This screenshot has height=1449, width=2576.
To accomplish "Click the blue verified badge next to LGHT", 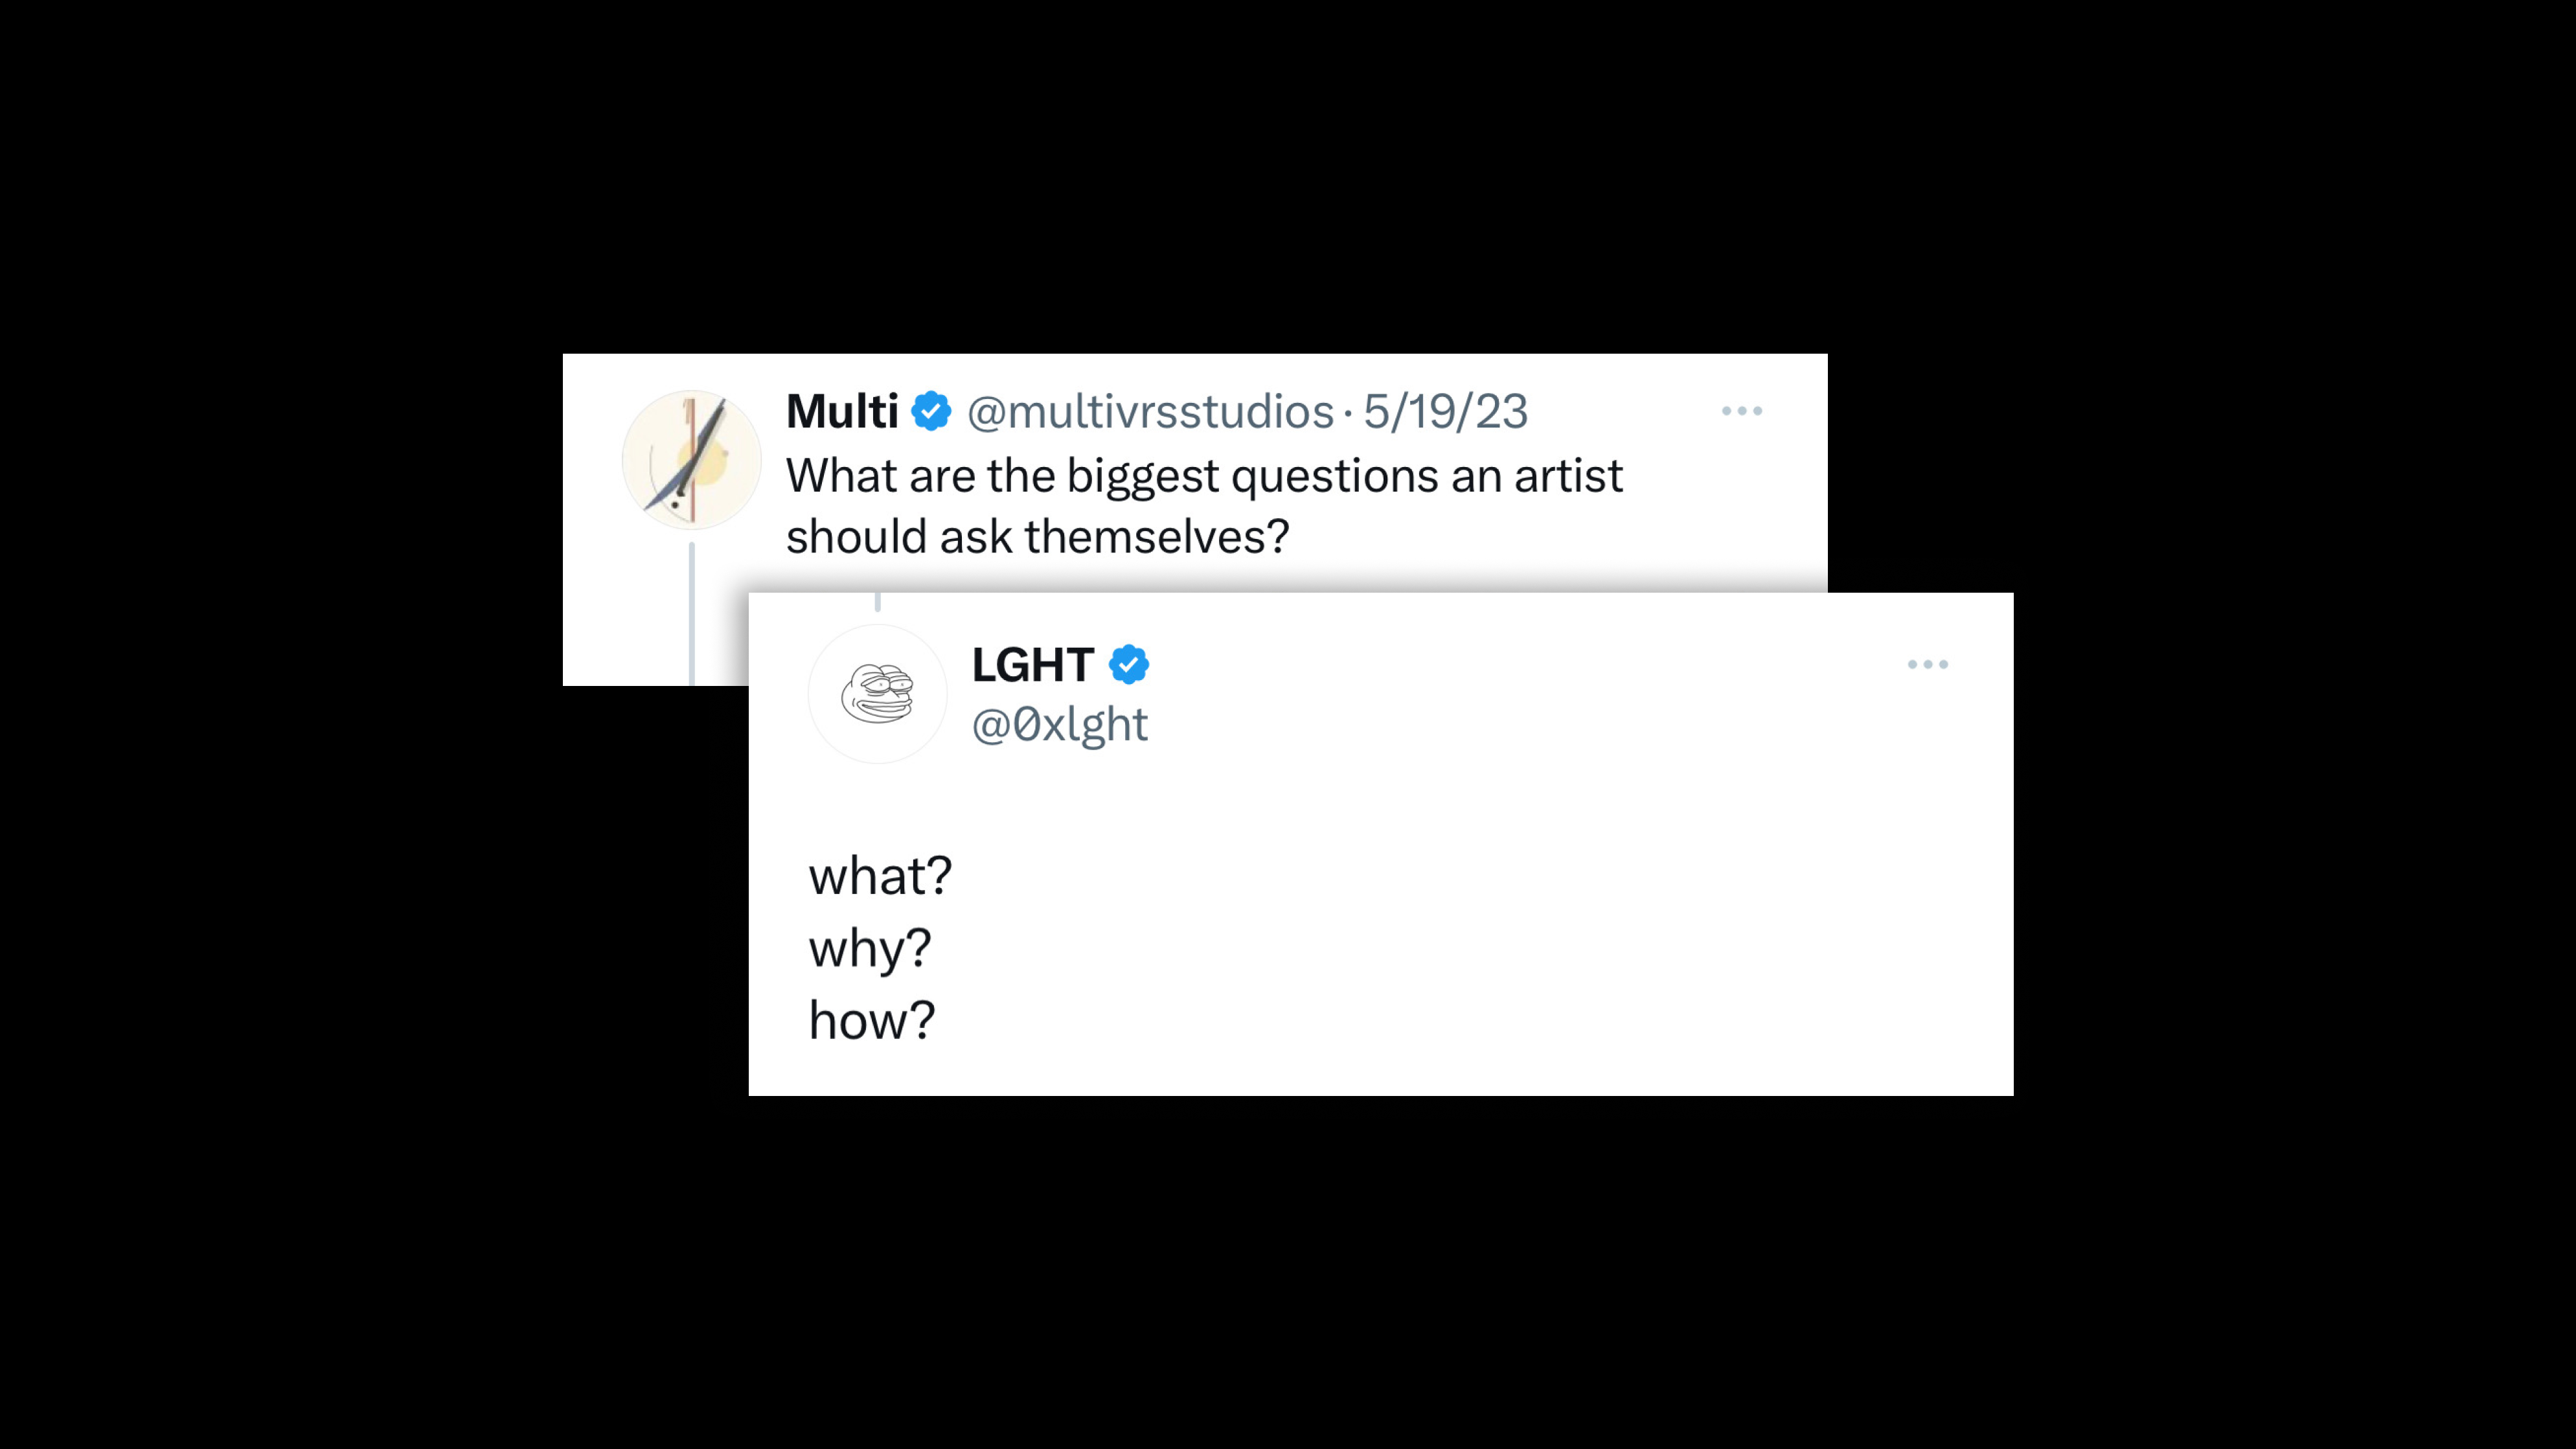I will [1129, 664].
